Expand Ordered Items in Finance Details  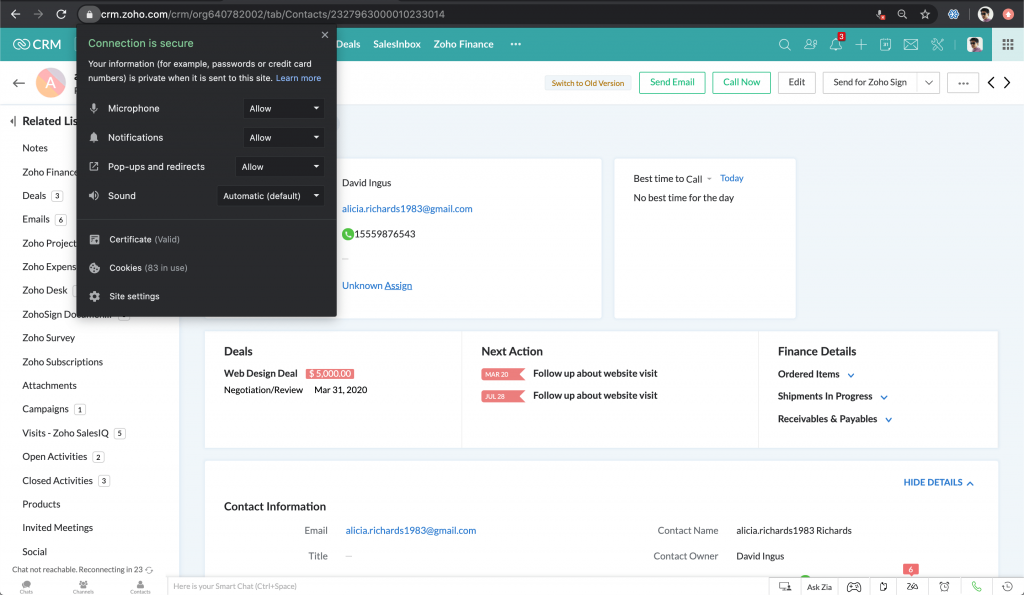coord(851,375)
